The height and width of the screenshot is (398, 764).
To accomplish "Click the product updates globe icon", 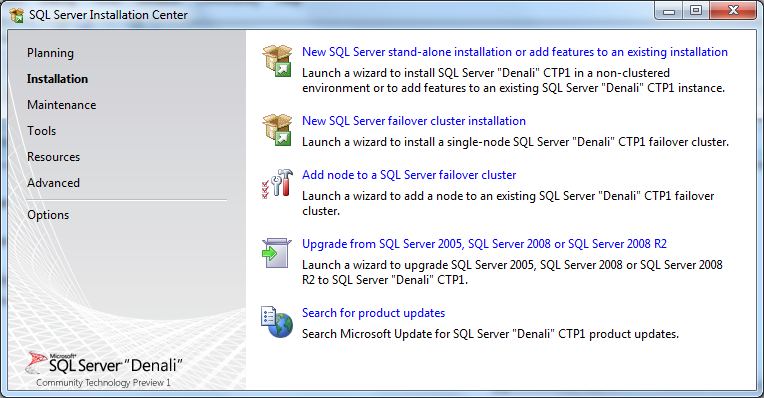I will [x=277, y=322].
